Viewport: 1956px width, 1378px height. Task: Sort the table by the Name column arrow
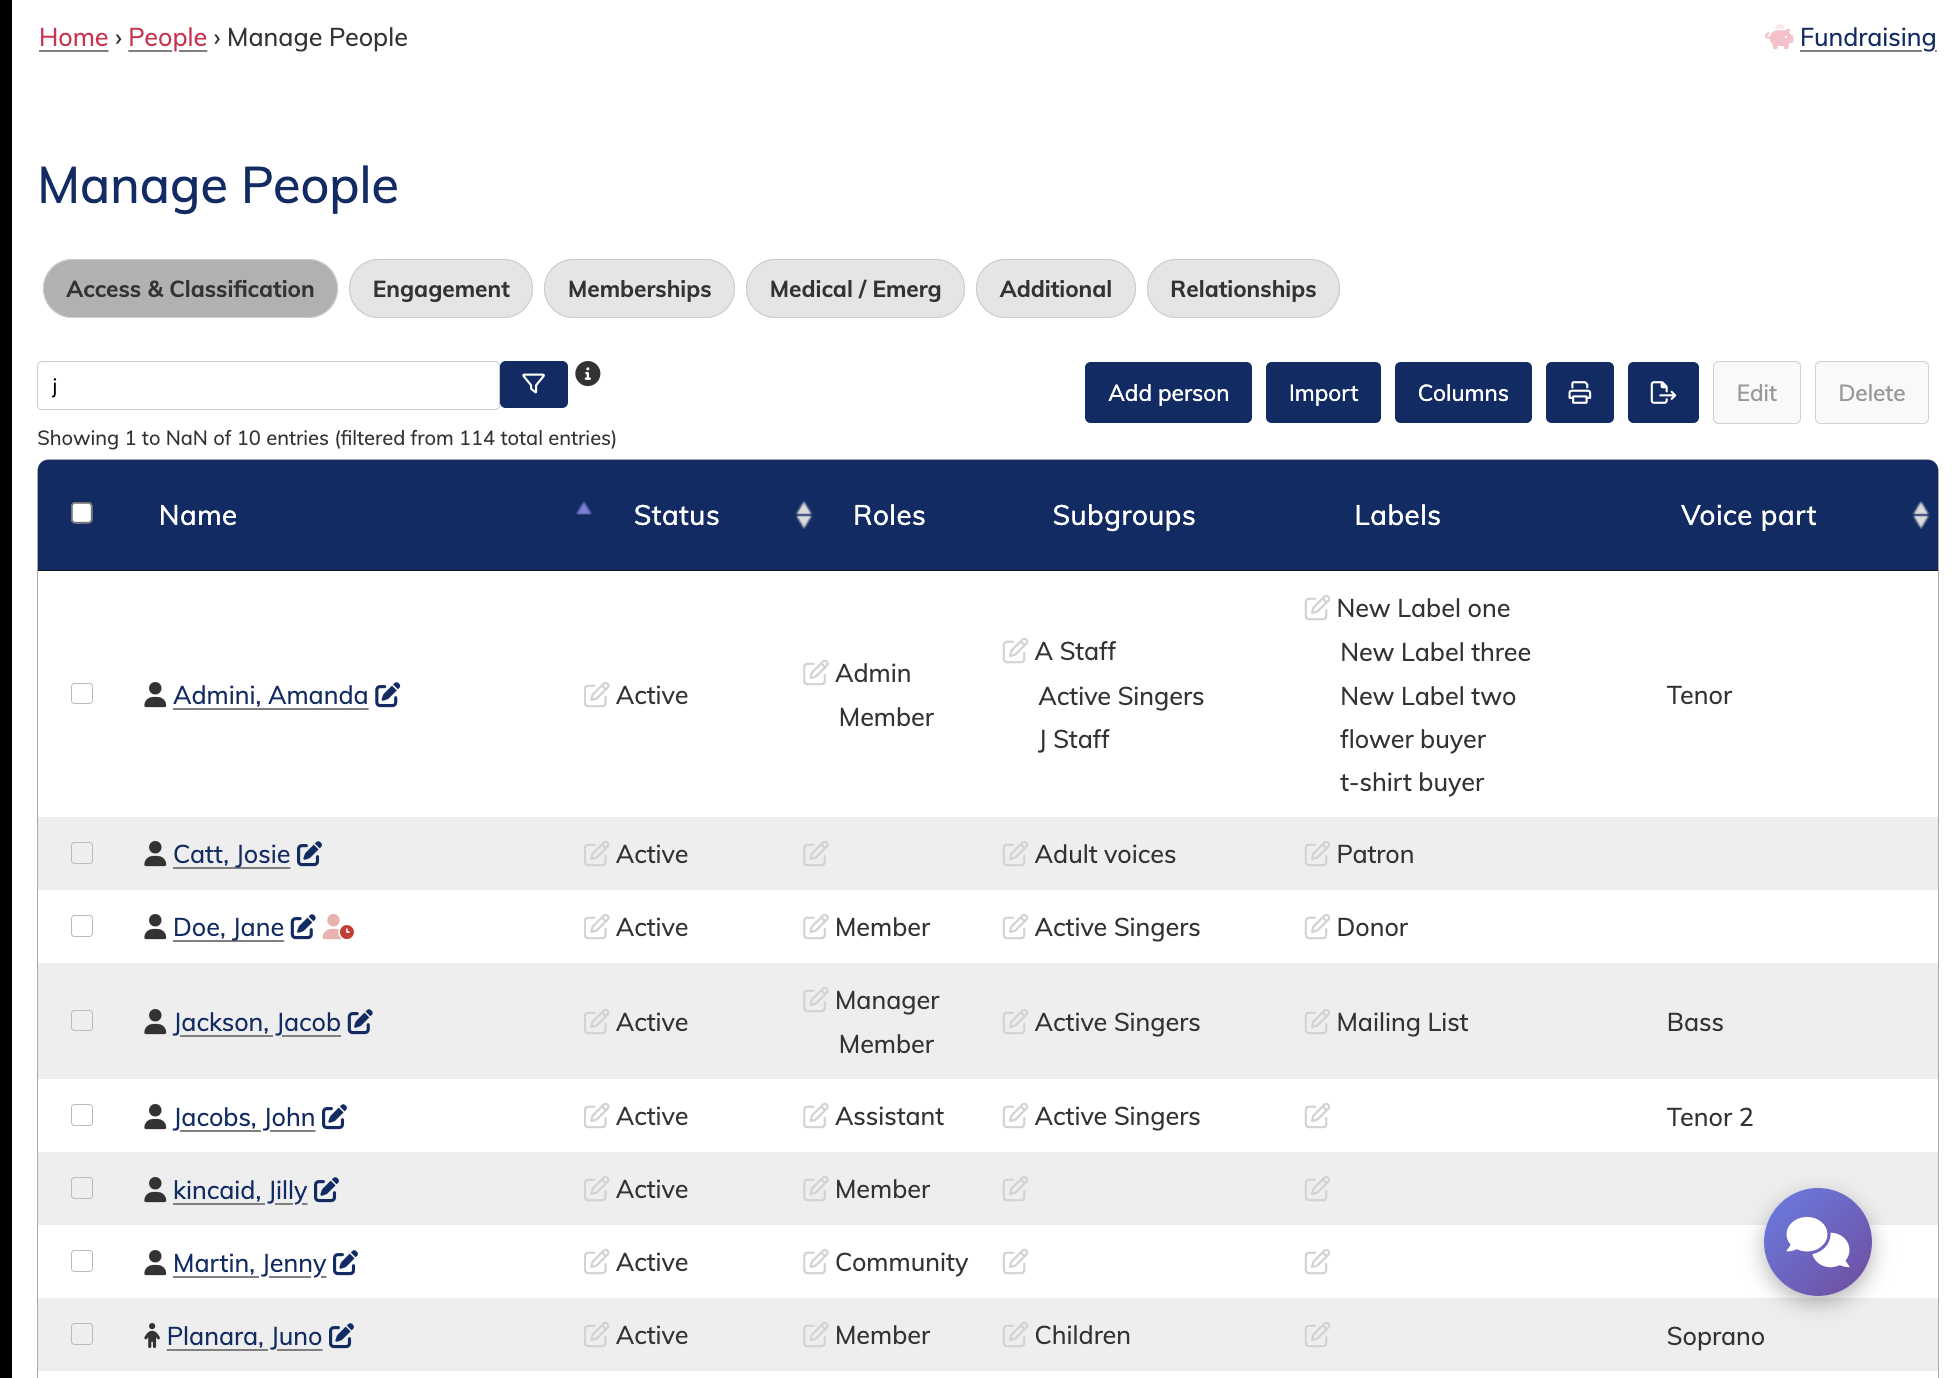coord(584,510)
